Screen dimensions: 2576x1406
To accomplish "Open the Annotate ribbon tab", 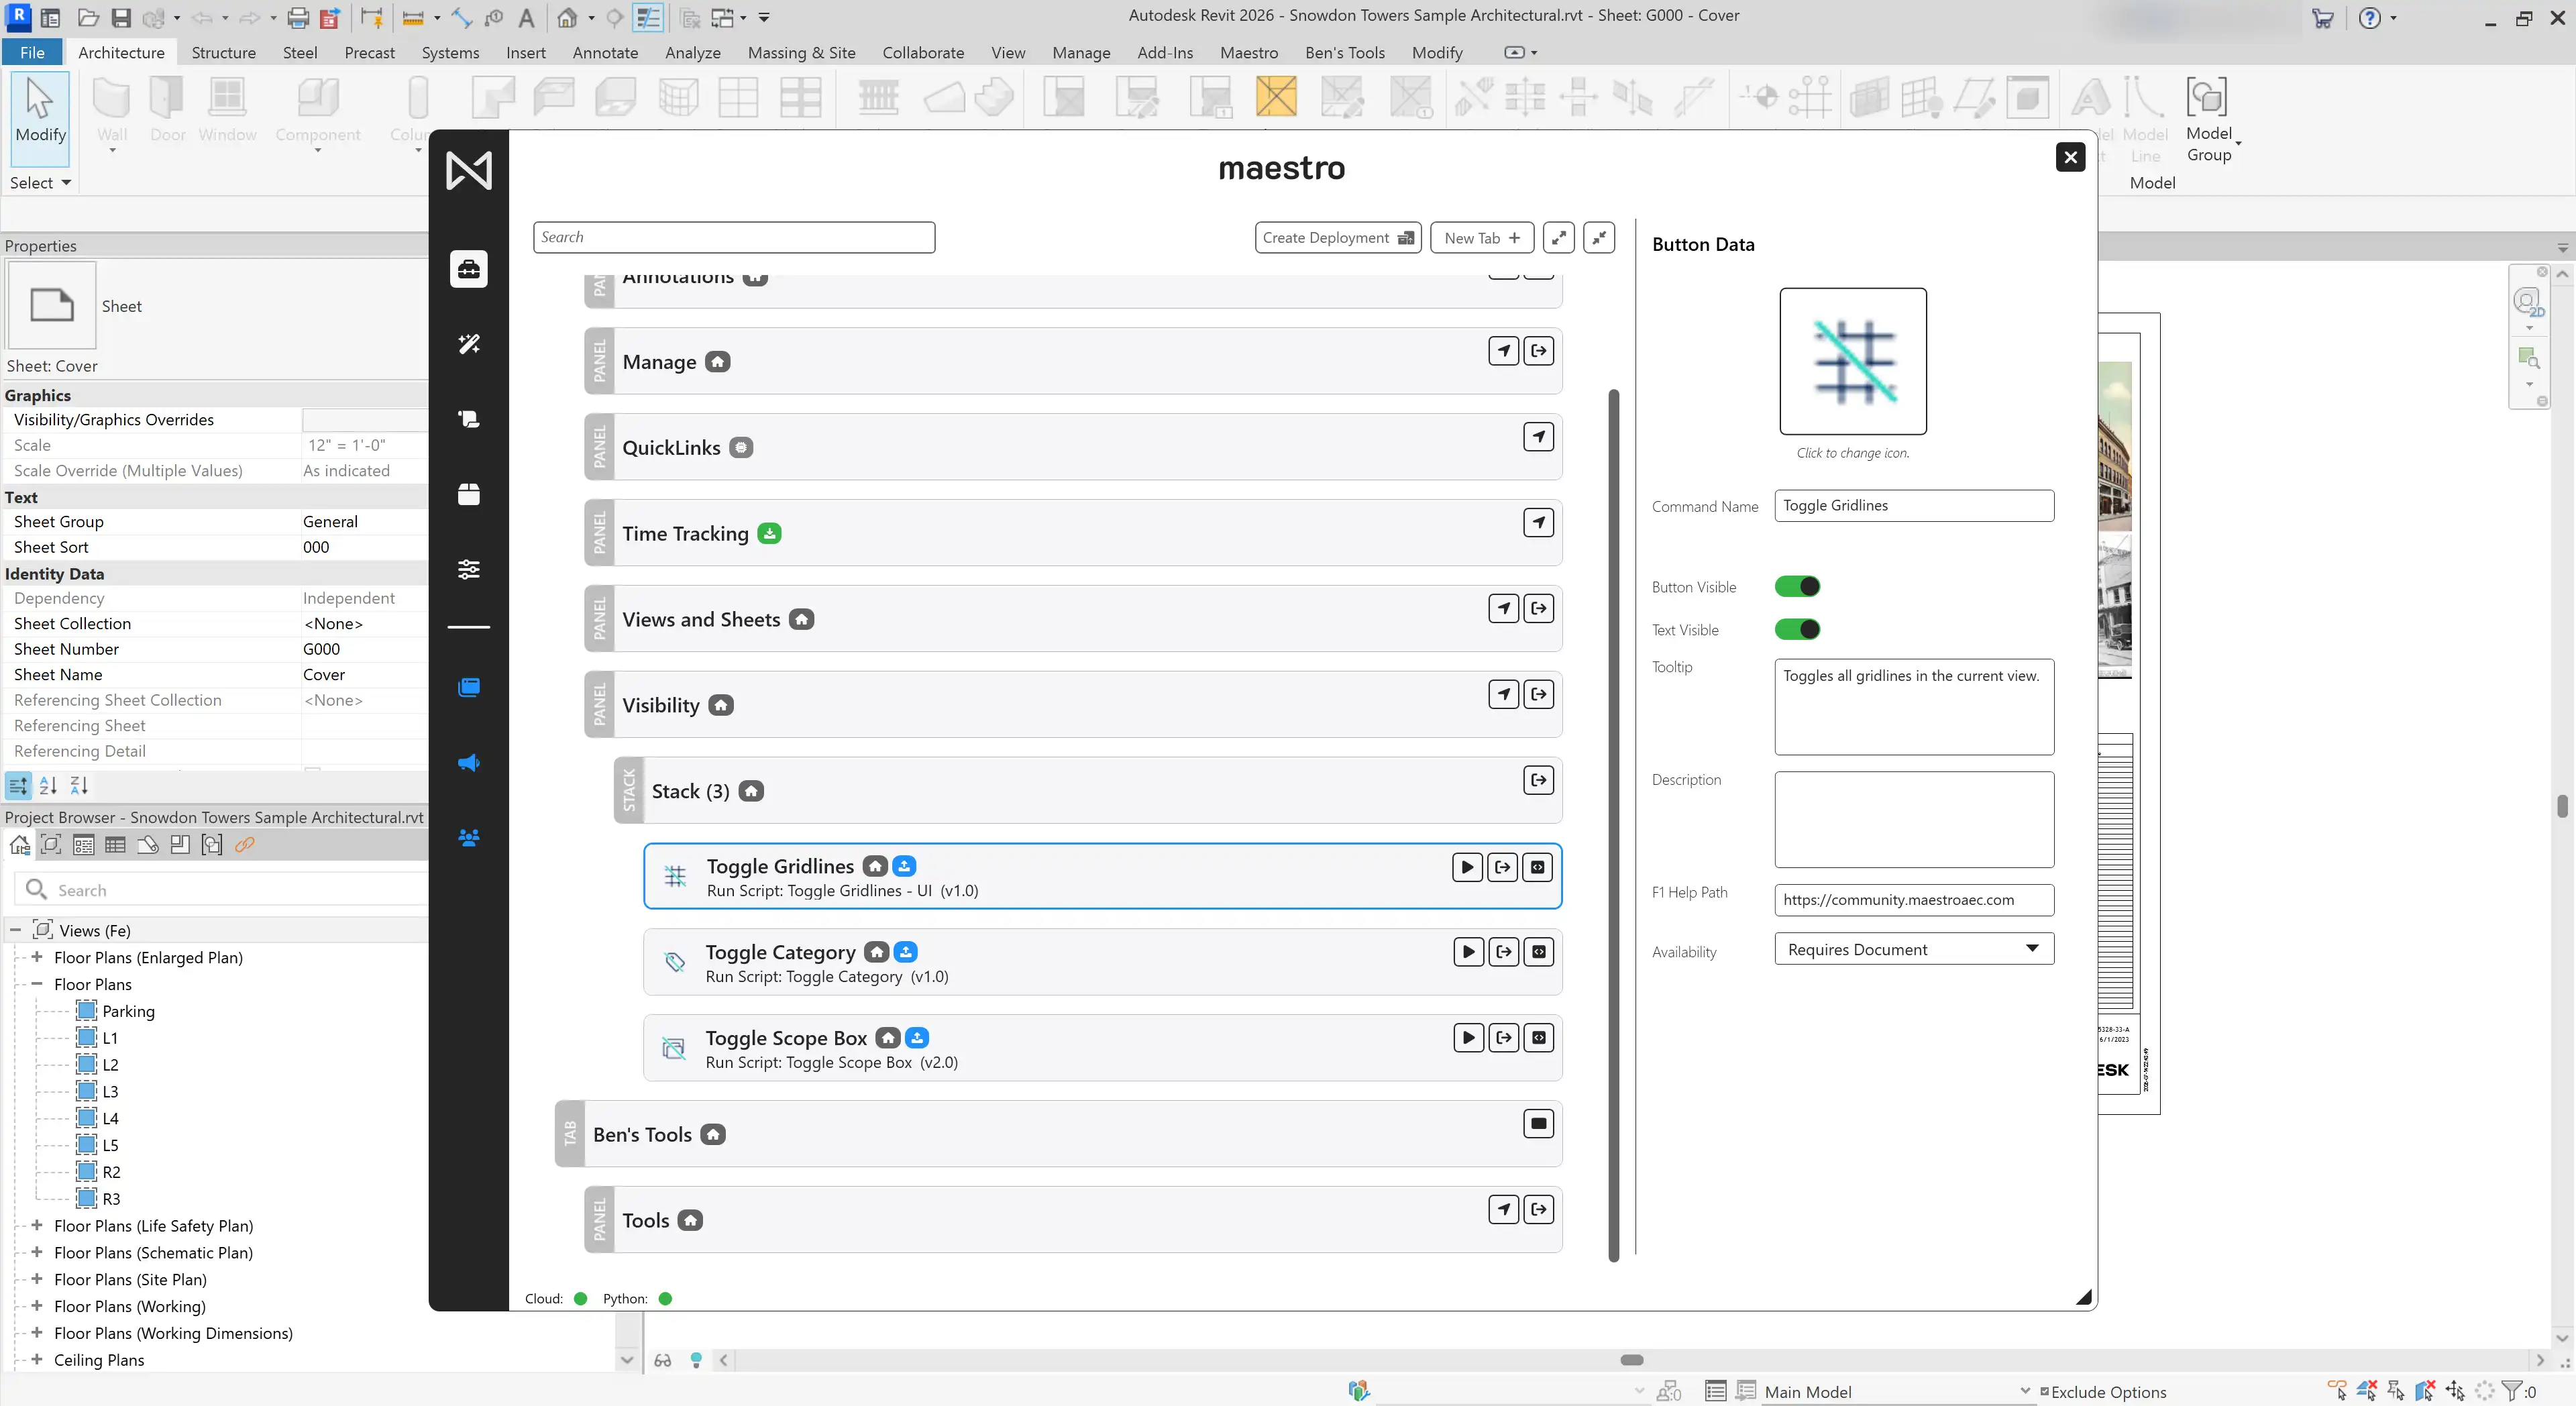I will pos(605,52).
